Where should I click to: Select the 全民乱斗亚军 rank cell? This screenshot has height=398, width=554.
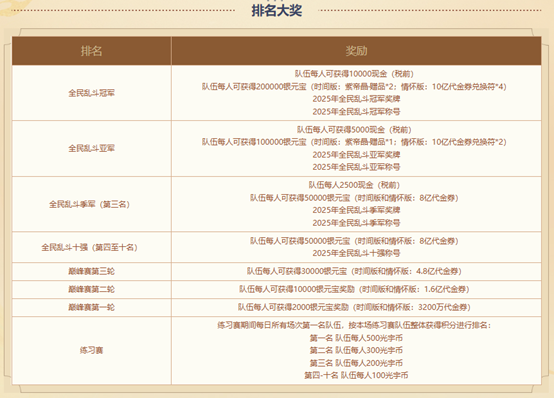tap(92, 148)
